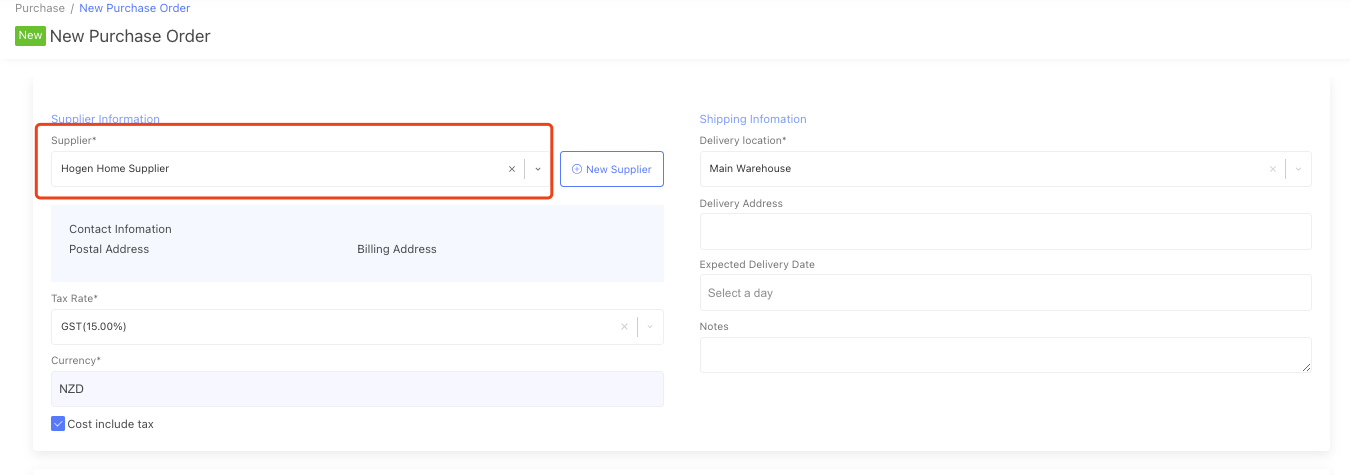
Task: Clear the Main Warehouse delivery location
Action: coord(1272,169)
